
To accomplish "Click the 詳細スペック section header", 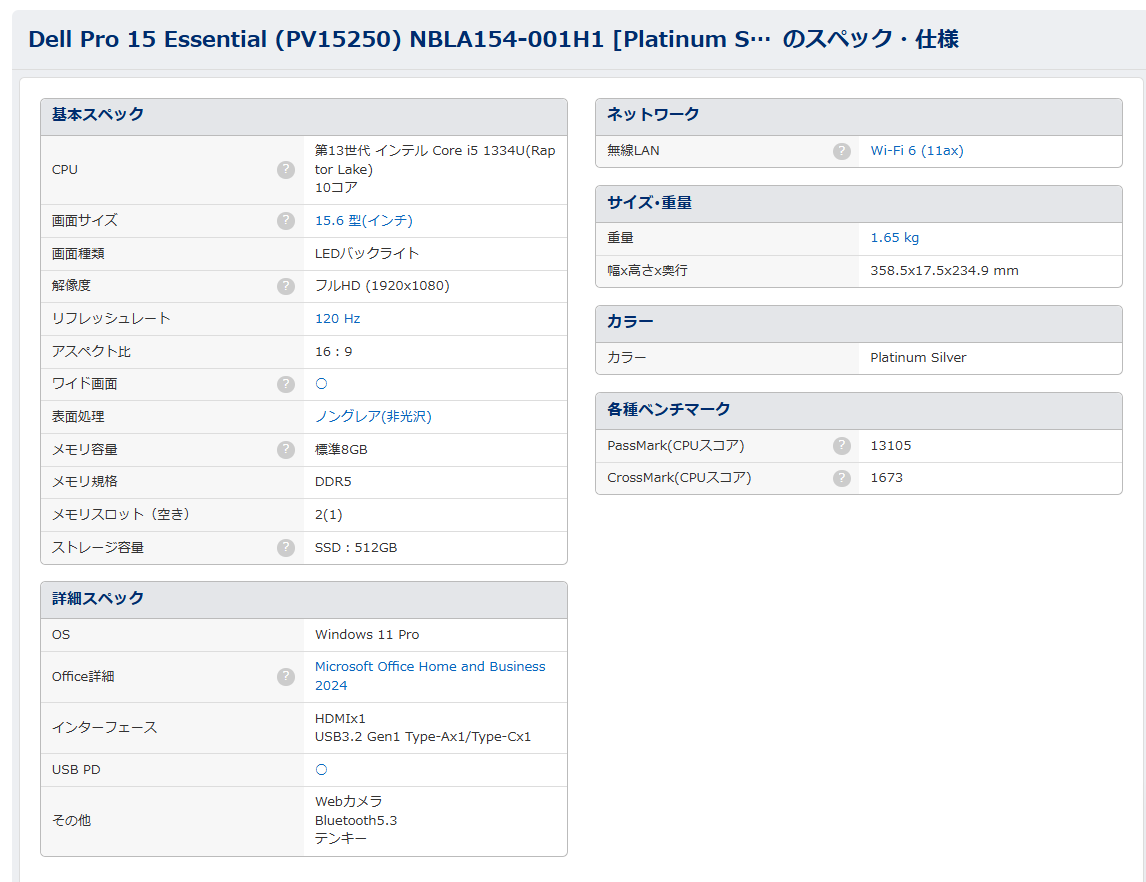I will pyautogui.click(x=304, y=601).
